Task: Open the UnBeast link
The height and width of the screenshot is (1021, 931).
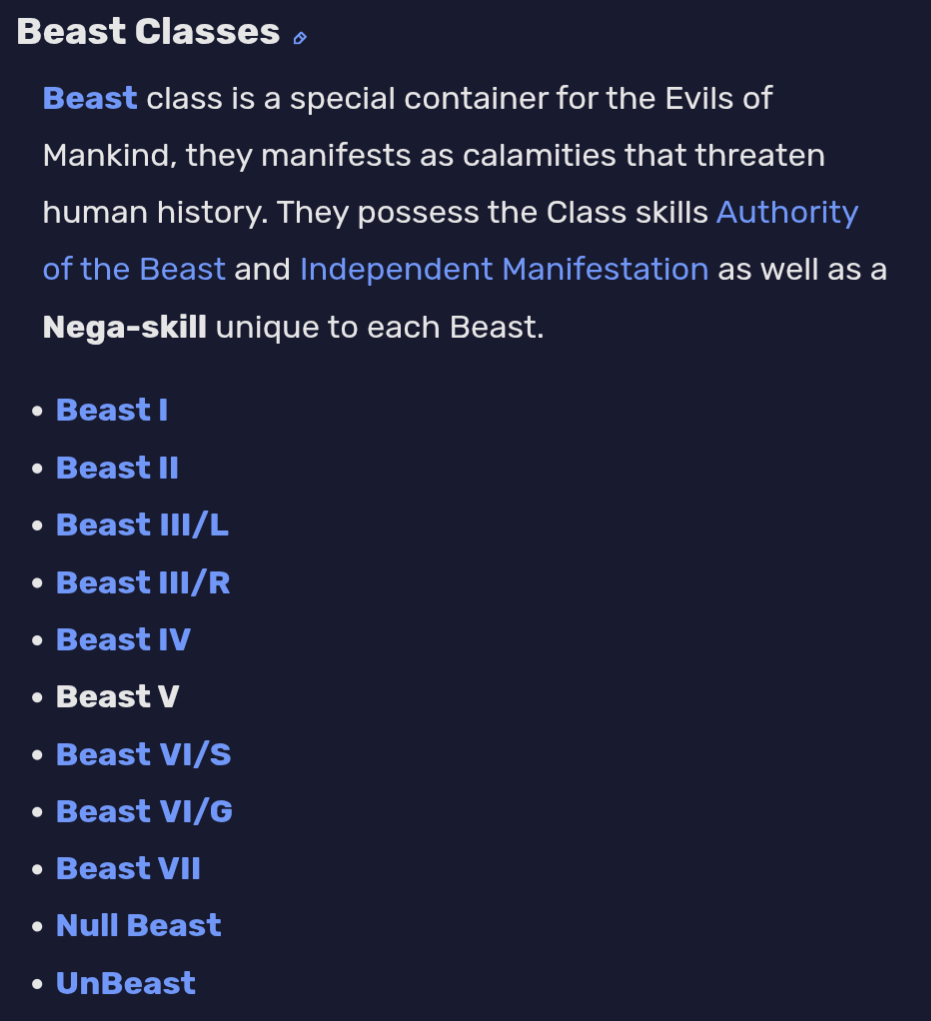Action: pyautogui.click(x=126, y=983)
